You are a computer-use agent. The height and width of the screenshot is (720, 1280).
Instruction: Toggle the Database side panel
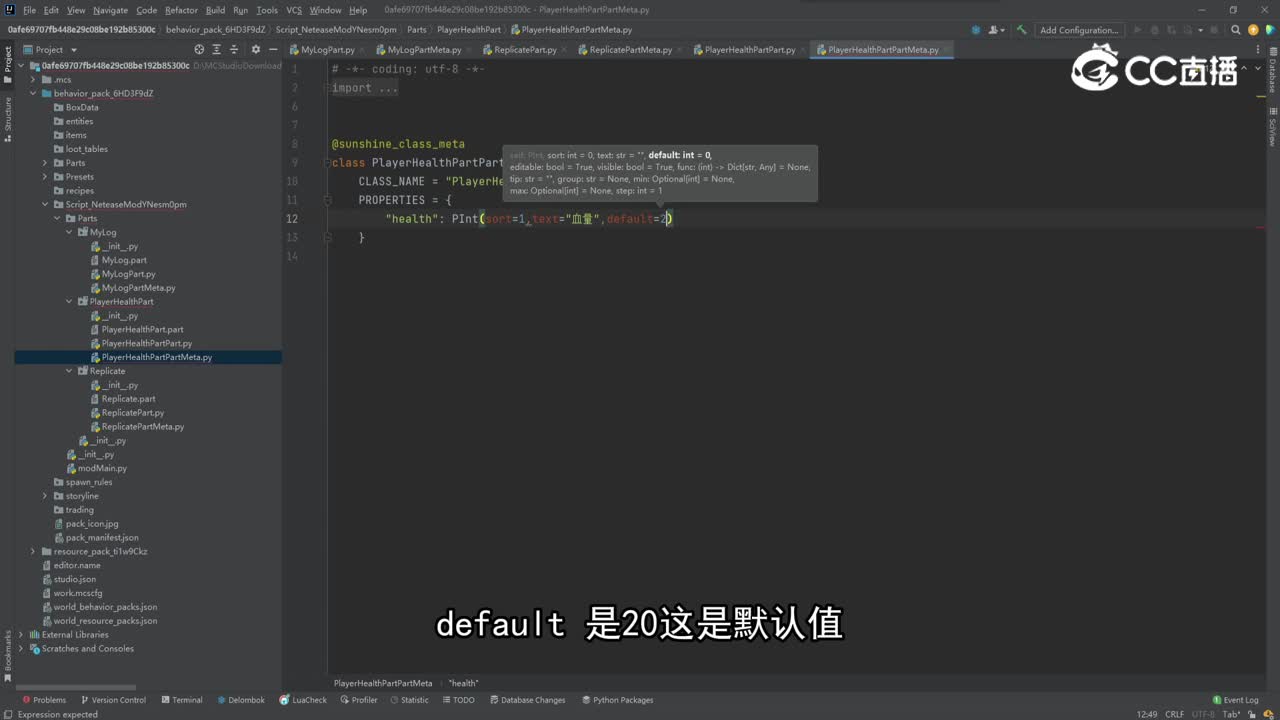point(1272,74)
